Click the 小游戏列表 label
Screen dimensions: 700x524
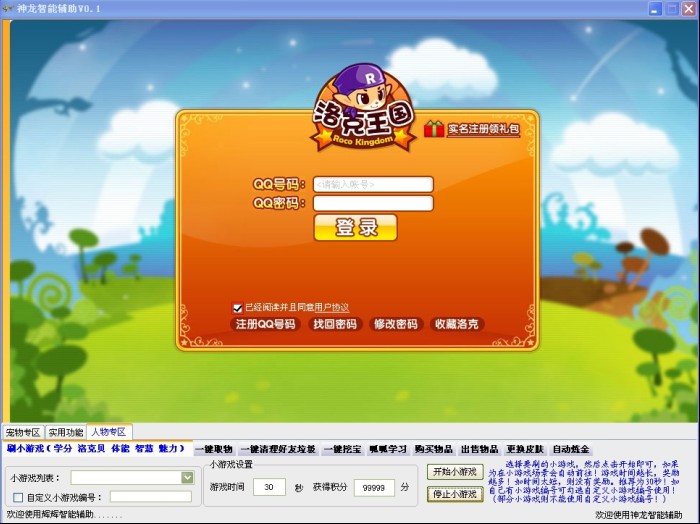coord(35,478)
